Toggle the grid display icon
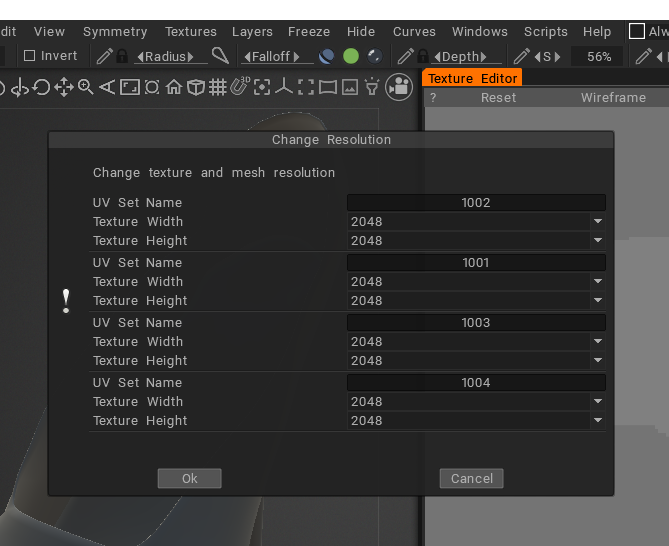 218,88
